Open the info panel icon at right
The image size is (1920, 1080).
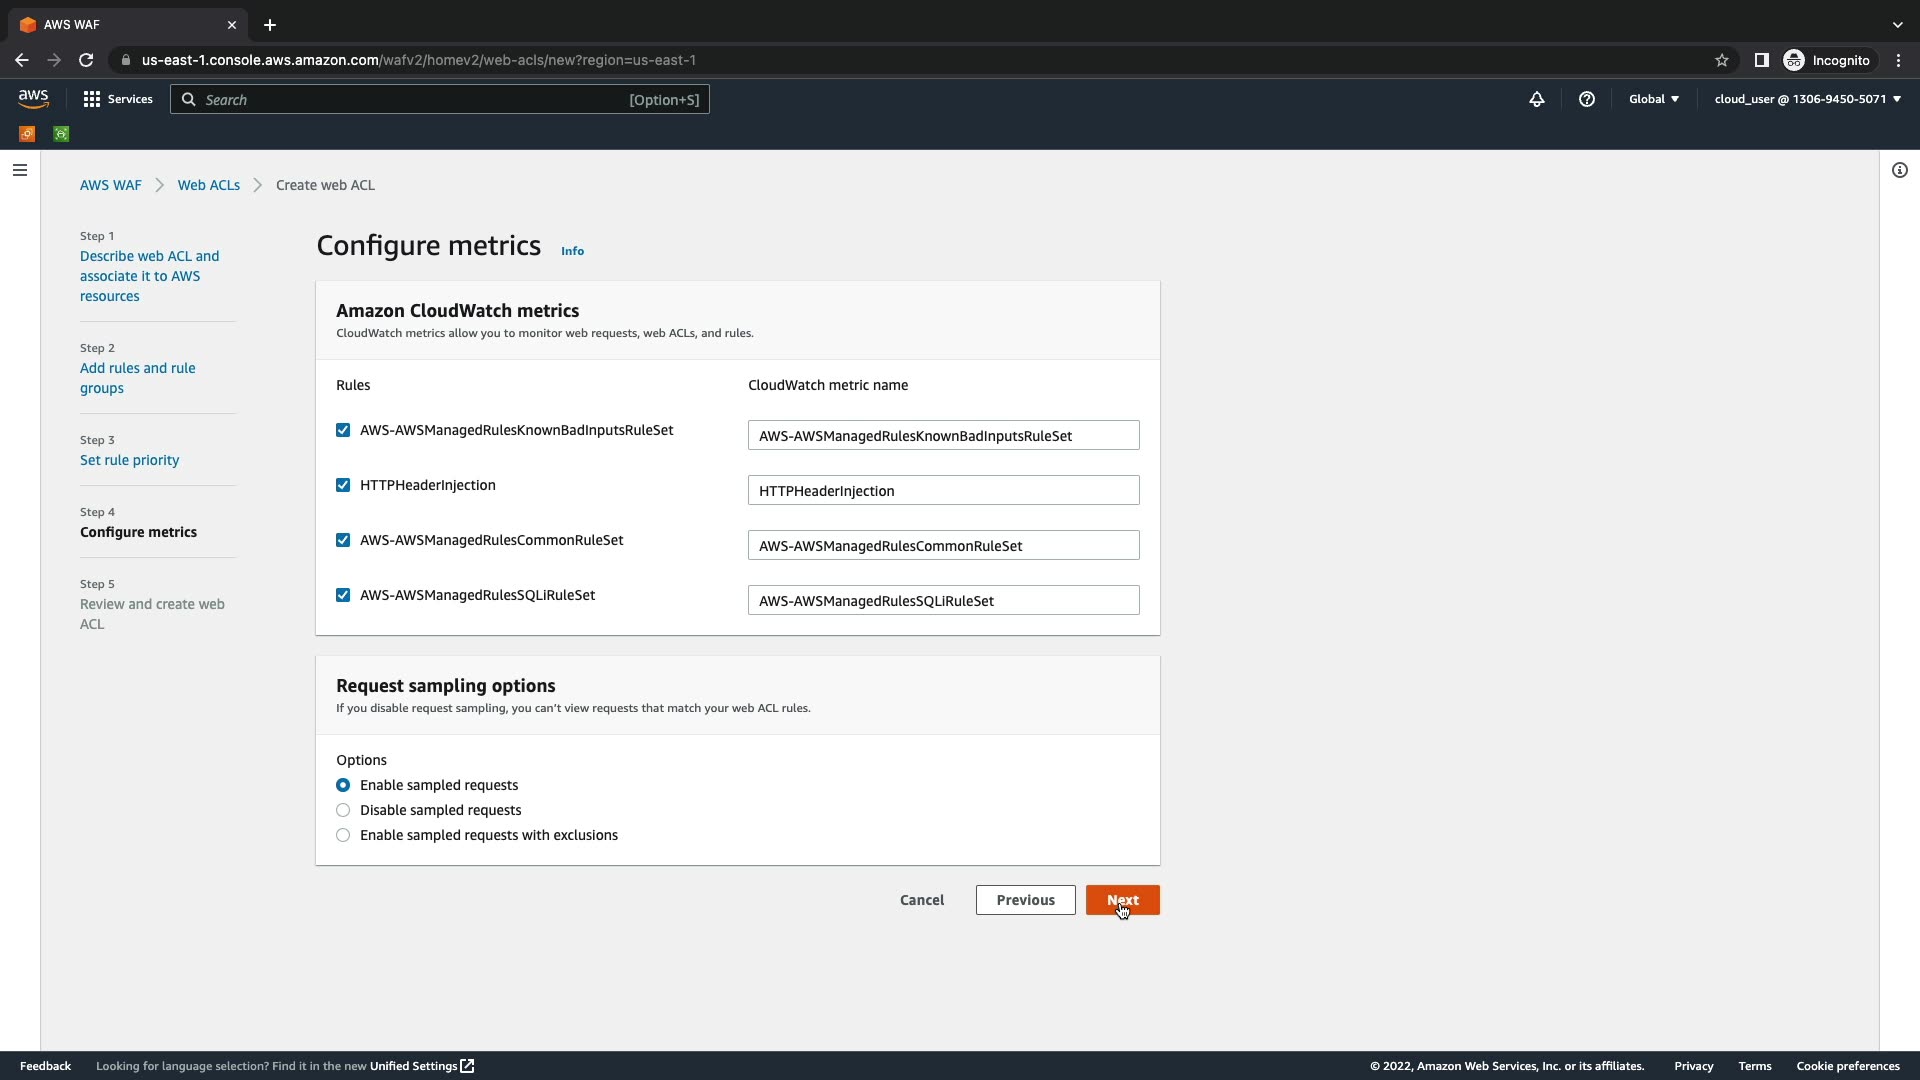tap(1899, 170)
